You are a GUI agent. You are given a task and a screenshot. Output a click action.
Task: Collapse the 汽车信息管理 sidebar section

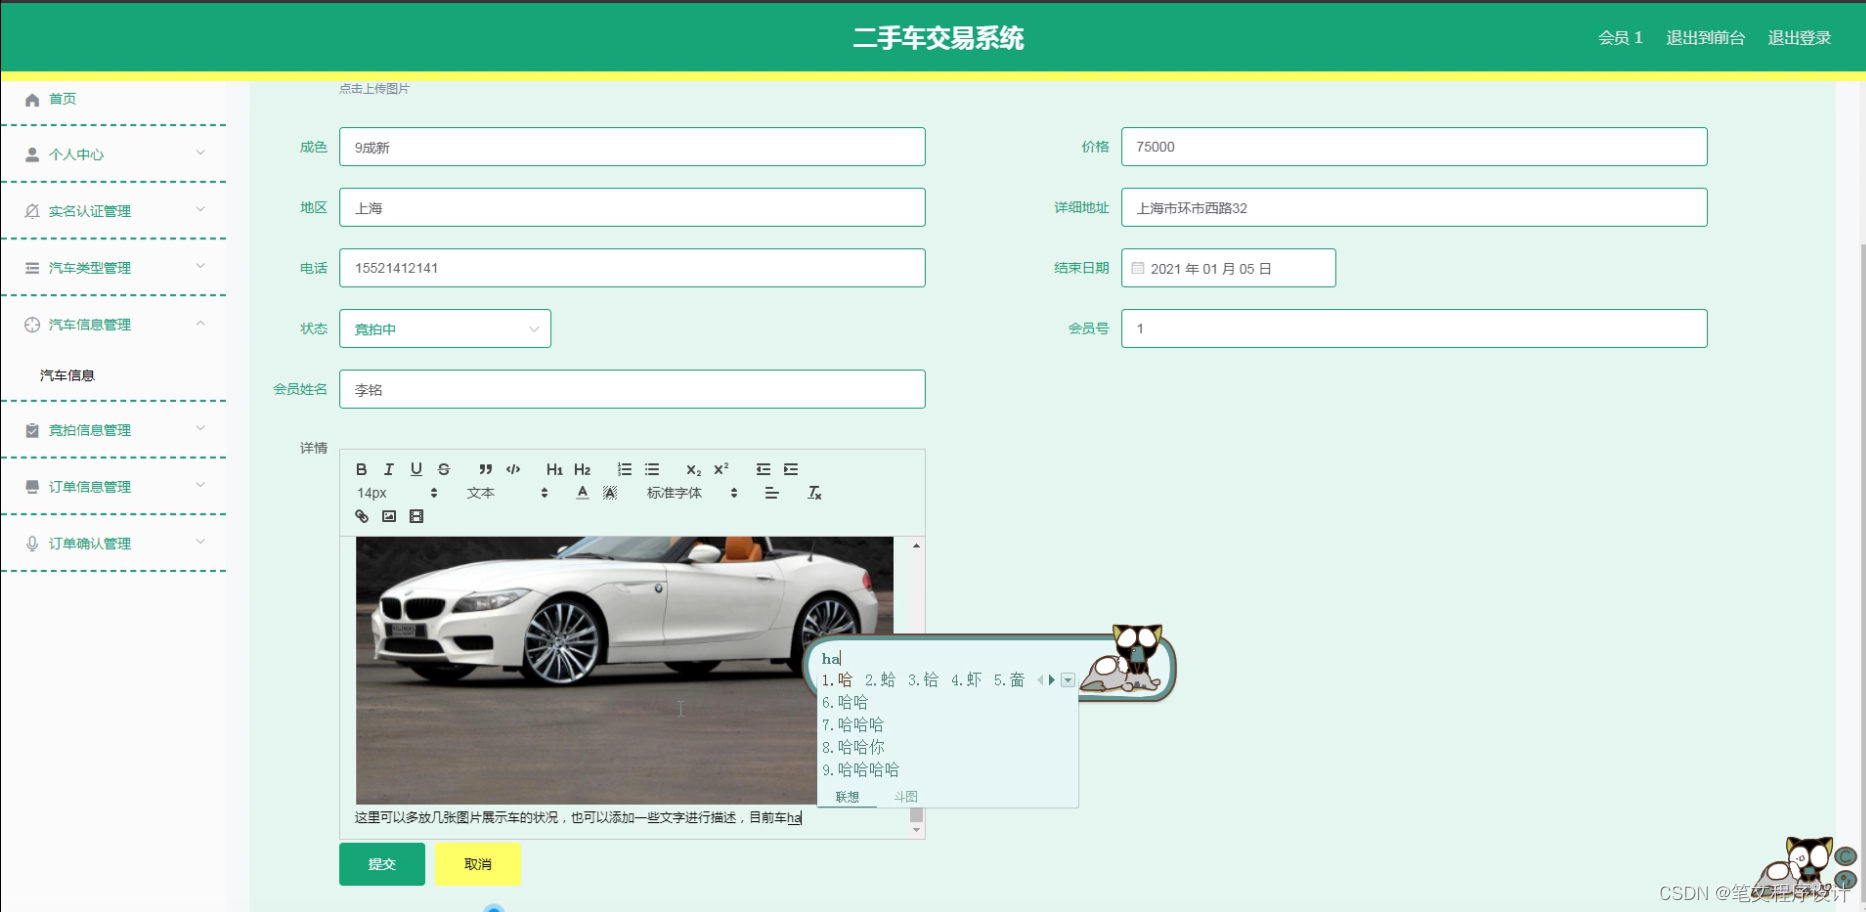pyautogui.click(x=114, y=324)
